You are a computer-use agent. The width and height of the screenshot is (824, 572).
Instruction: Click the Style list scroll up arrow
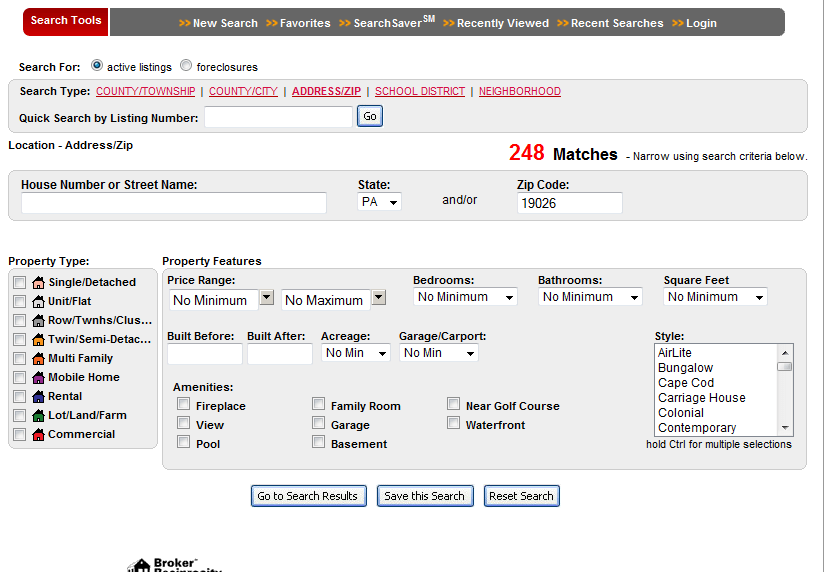785,353
